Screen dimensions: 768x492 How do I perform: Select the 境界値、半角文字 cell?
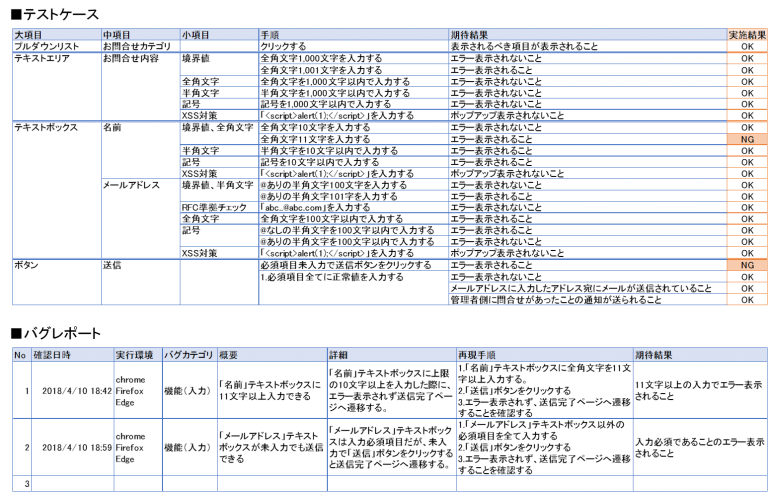pyautogui.click(x=219, y=191)
